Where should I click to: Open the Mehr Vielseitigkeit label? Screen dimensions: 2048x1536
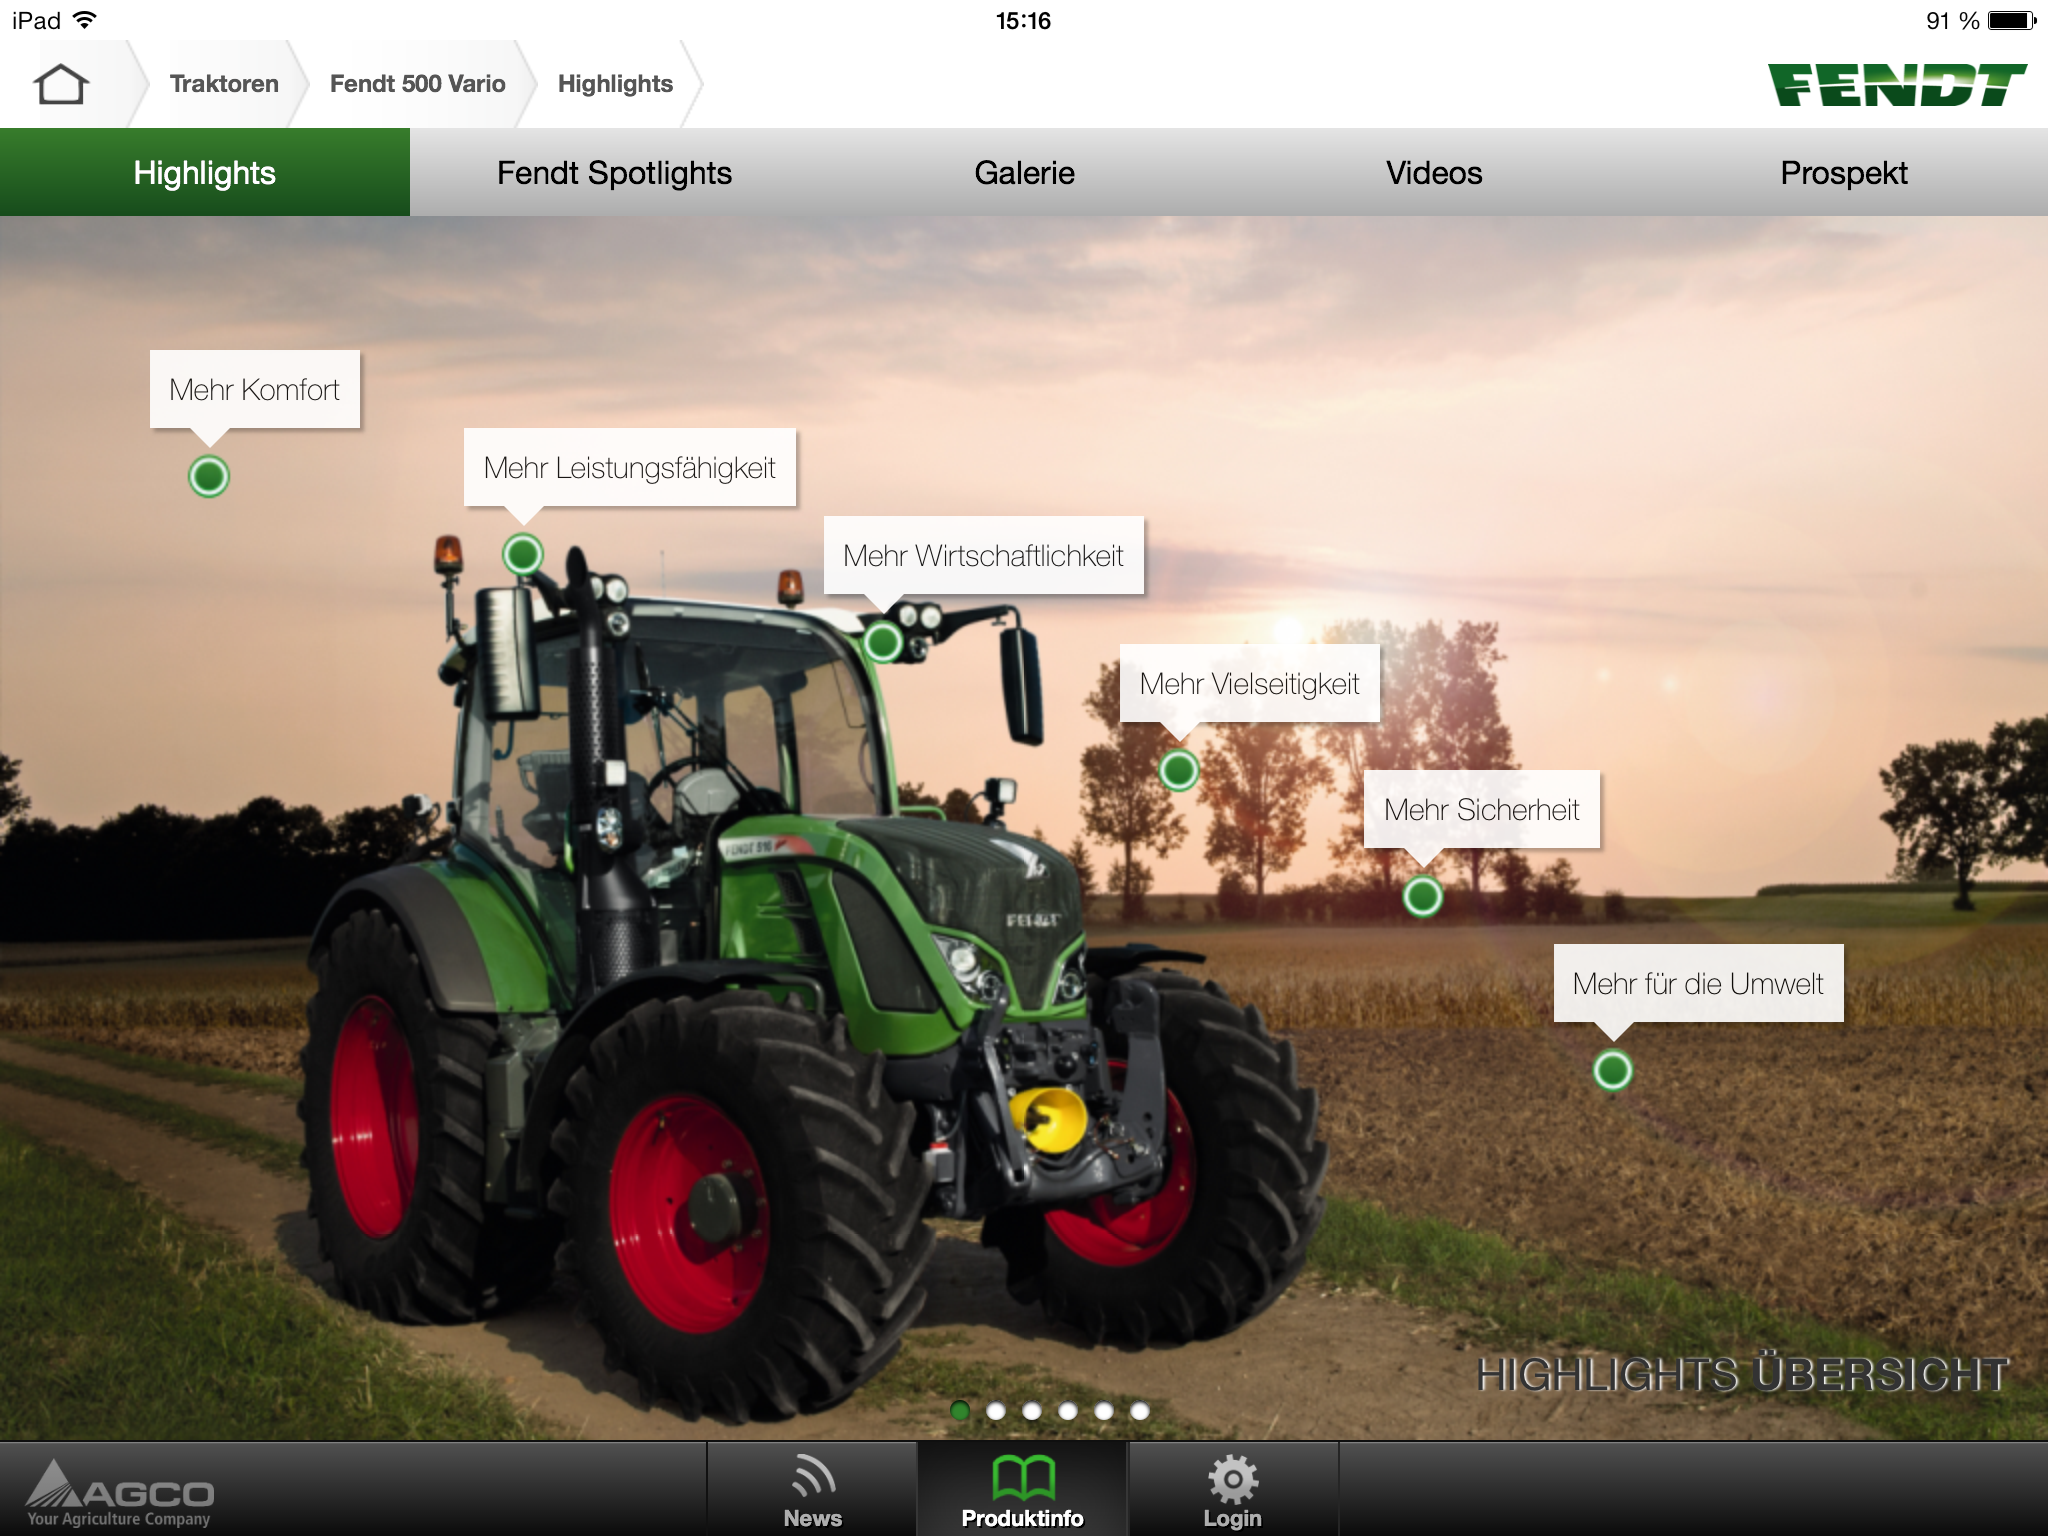[1250, 683]
